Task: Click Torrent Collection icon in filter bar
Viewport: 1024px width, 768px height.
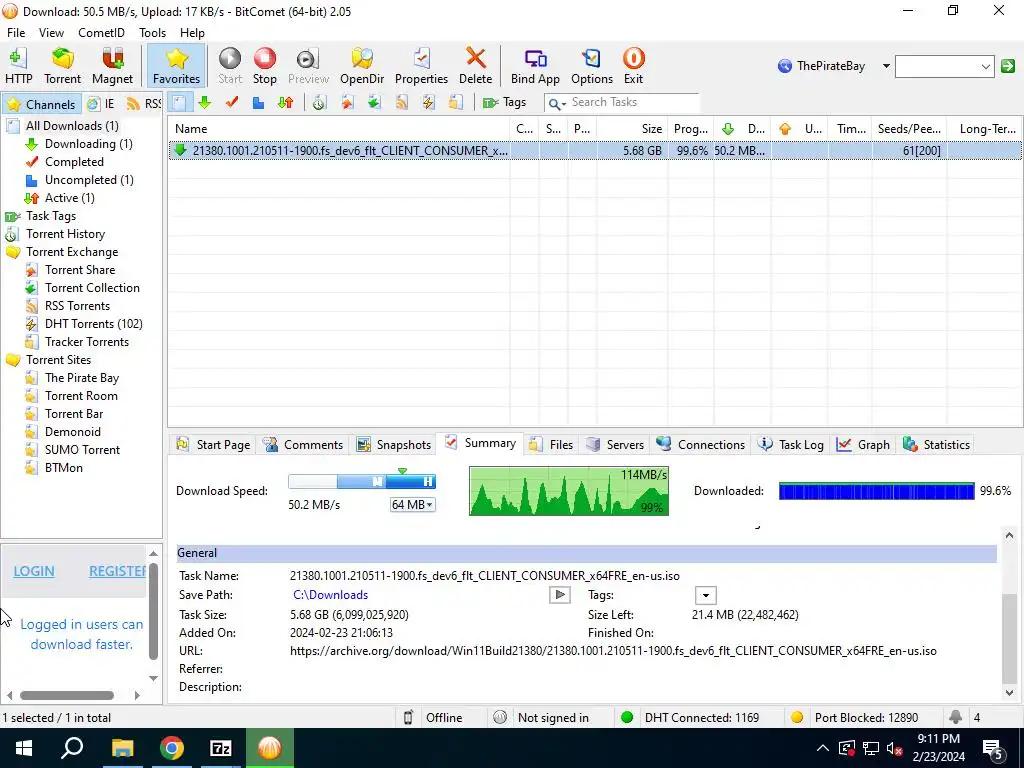Action: (374, 103)
